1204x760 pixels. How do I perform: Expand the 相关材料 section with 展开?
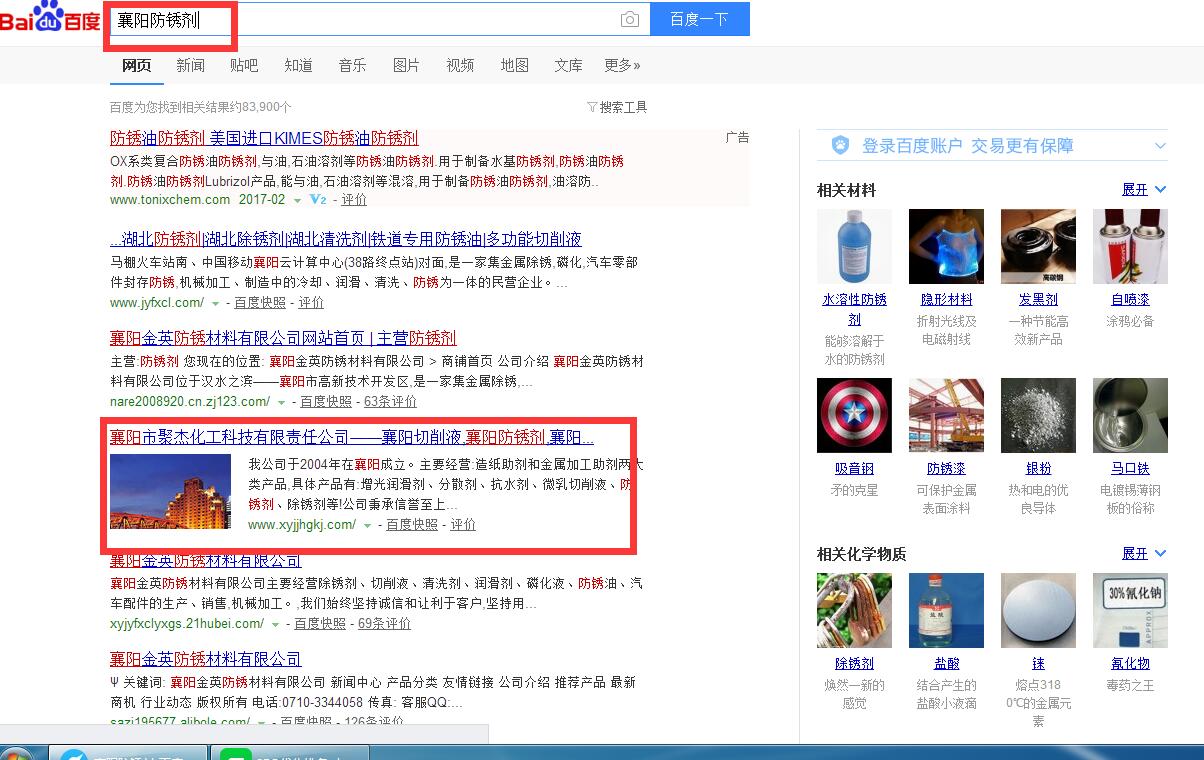pos(1144,189)
